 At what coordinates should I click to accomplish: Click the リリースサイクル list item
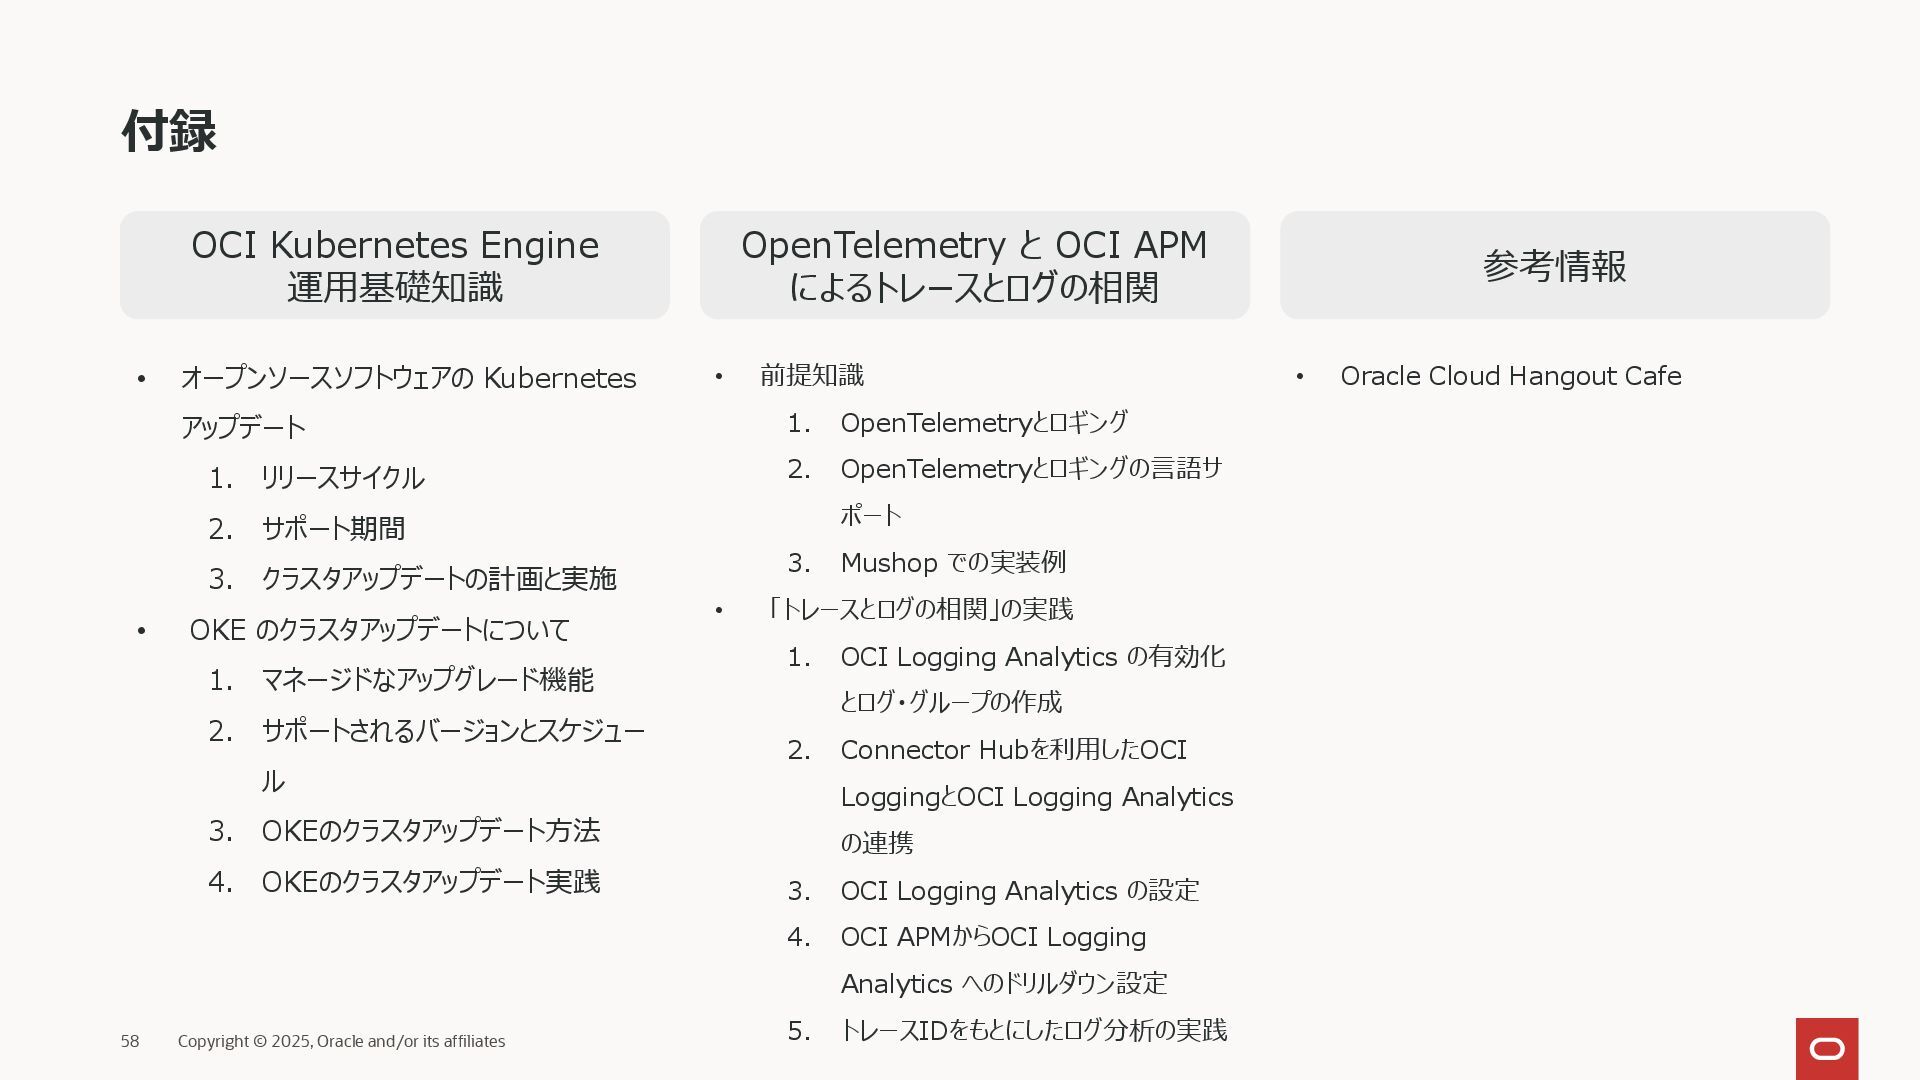click(342, 478)
